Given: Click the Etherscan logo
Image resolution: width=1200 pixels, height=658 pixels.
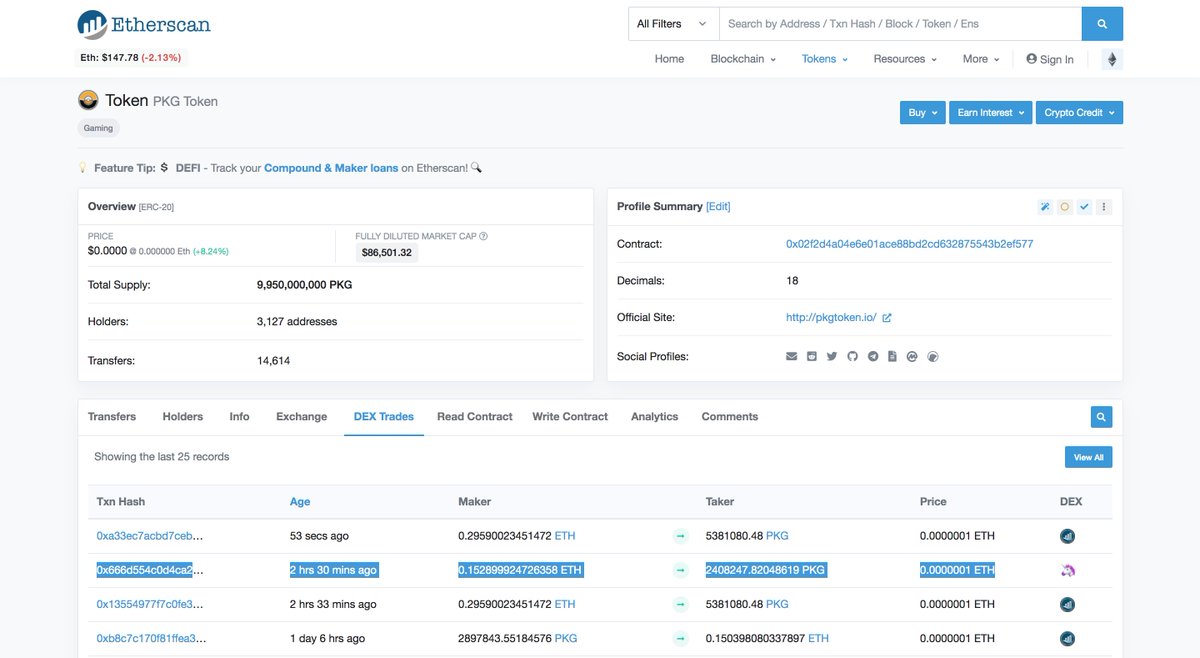Looking at the screenshot, I should tap(144, 24).
